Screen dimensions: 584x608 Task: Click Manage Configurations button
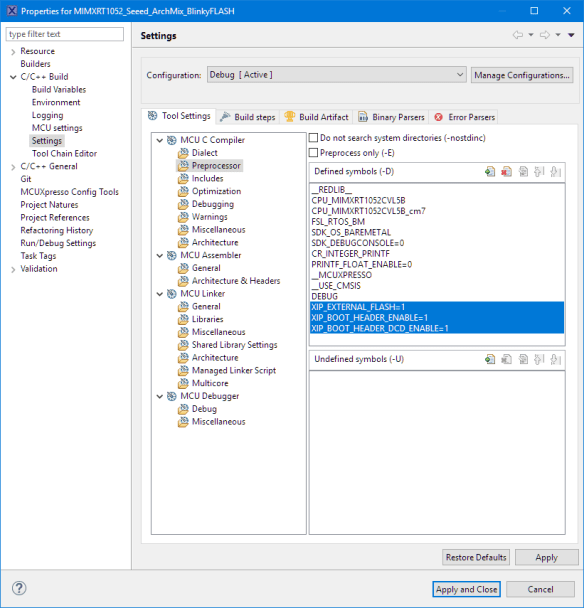click(522, 75)
